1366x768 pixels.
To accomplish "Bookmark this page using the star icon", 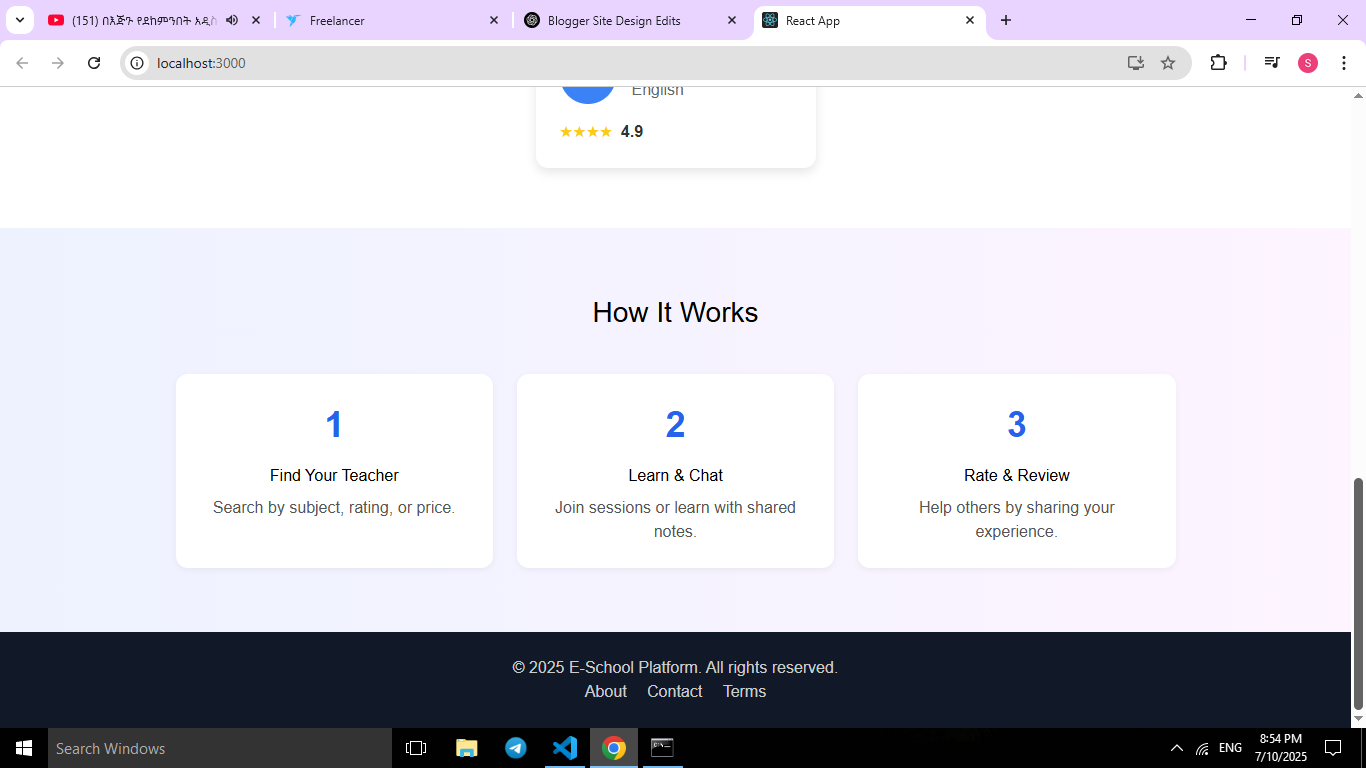I will pyautogui.click(x=1167, y=63).
